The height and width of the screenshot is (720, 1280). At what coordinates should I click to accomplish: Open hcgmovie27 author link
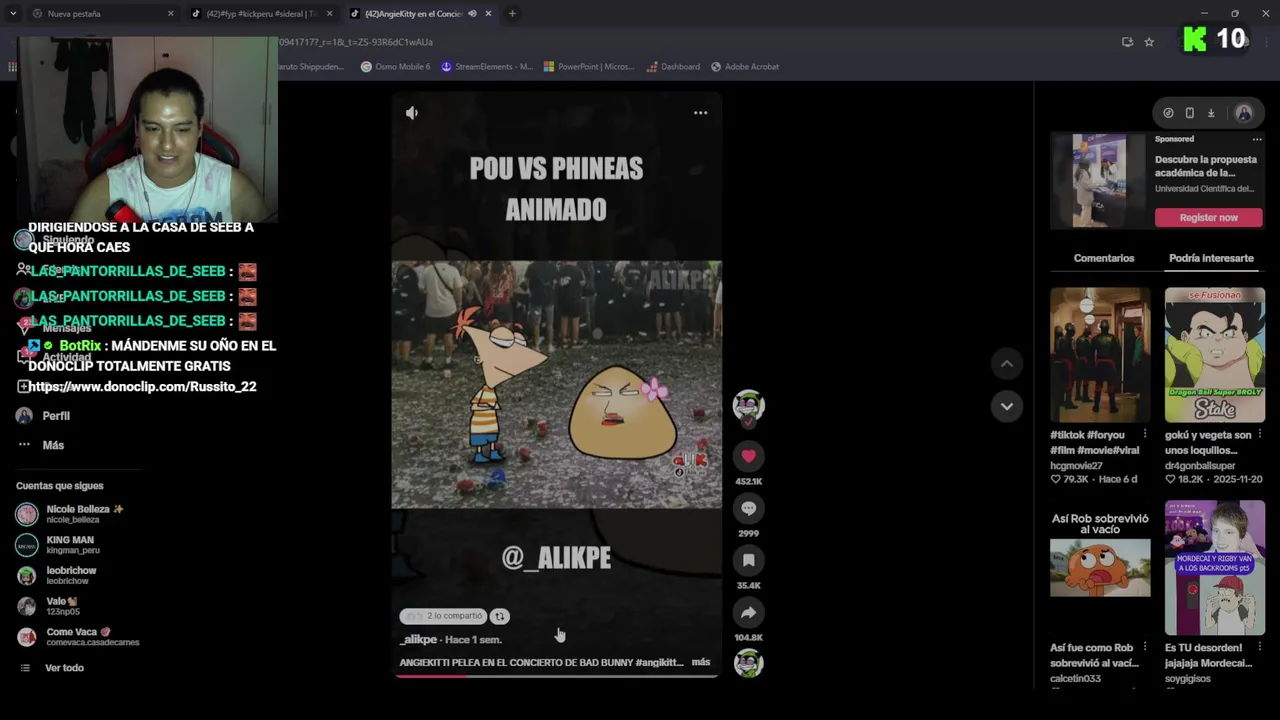point(1076,466)
